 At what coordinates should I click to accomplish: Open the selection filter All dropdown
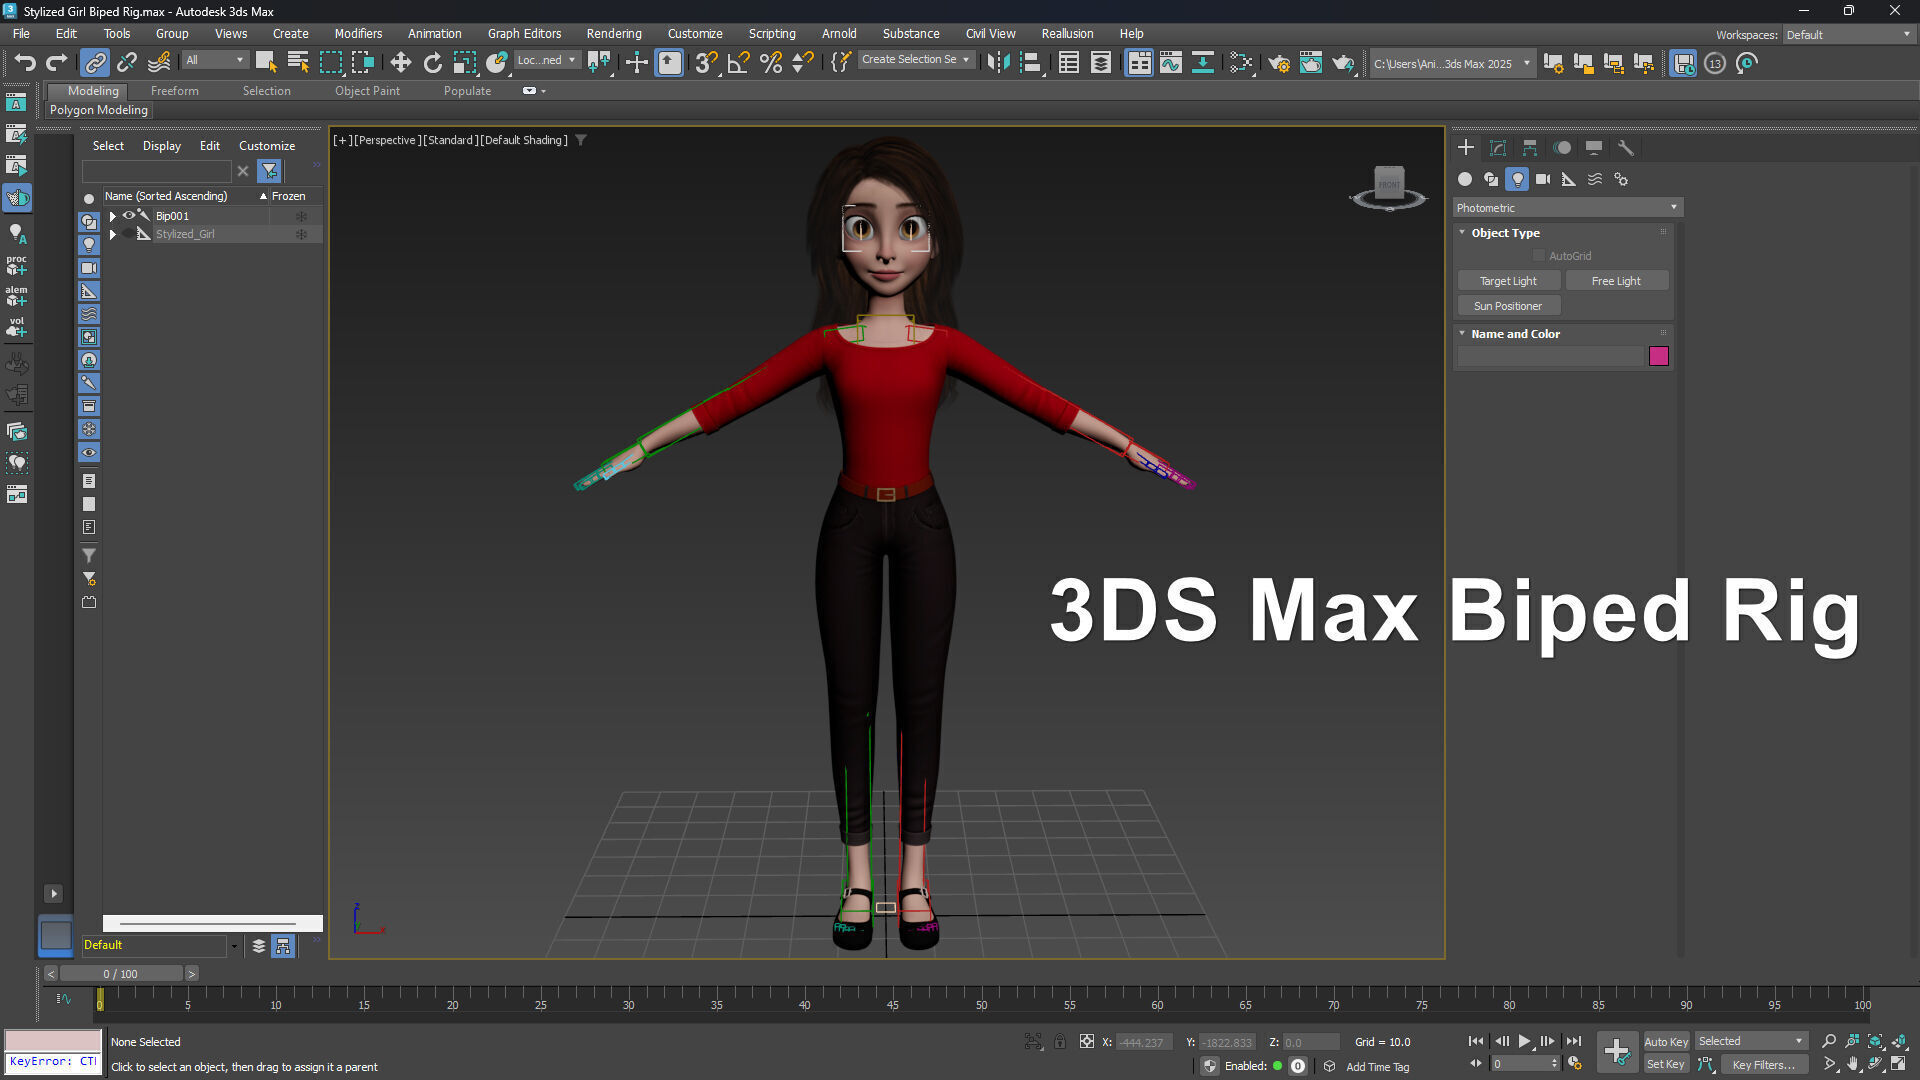click(215, 60)
